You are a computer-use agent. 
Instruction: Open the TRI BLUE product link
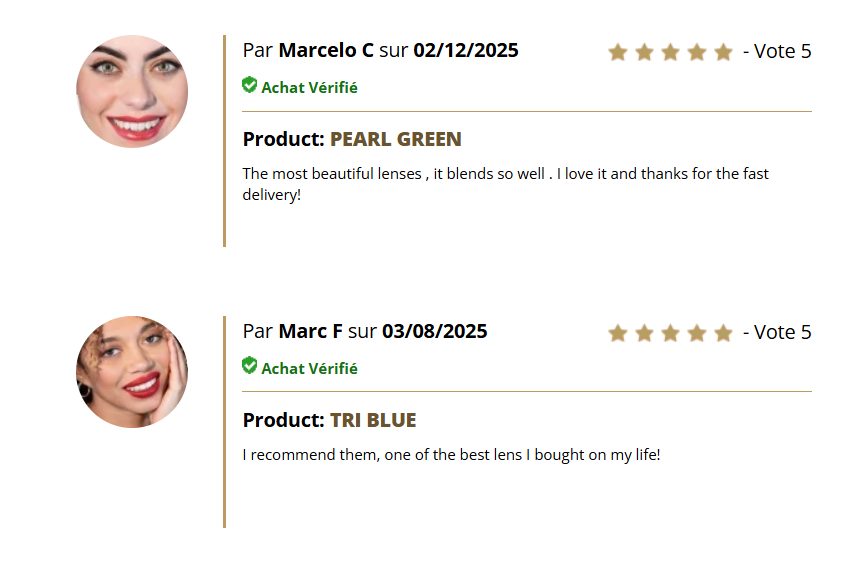point(373,420)
